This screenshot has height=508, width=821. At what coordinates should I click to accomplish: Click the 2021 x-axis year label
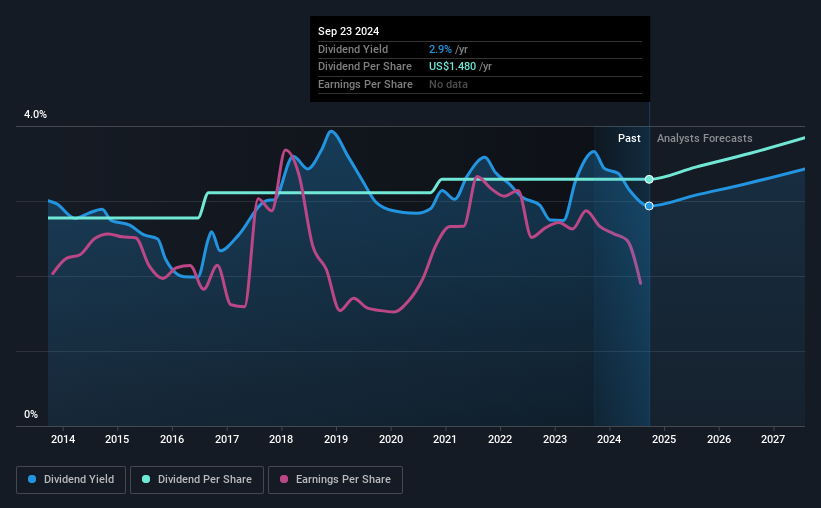pyautogui.click(x=445, y=439)
